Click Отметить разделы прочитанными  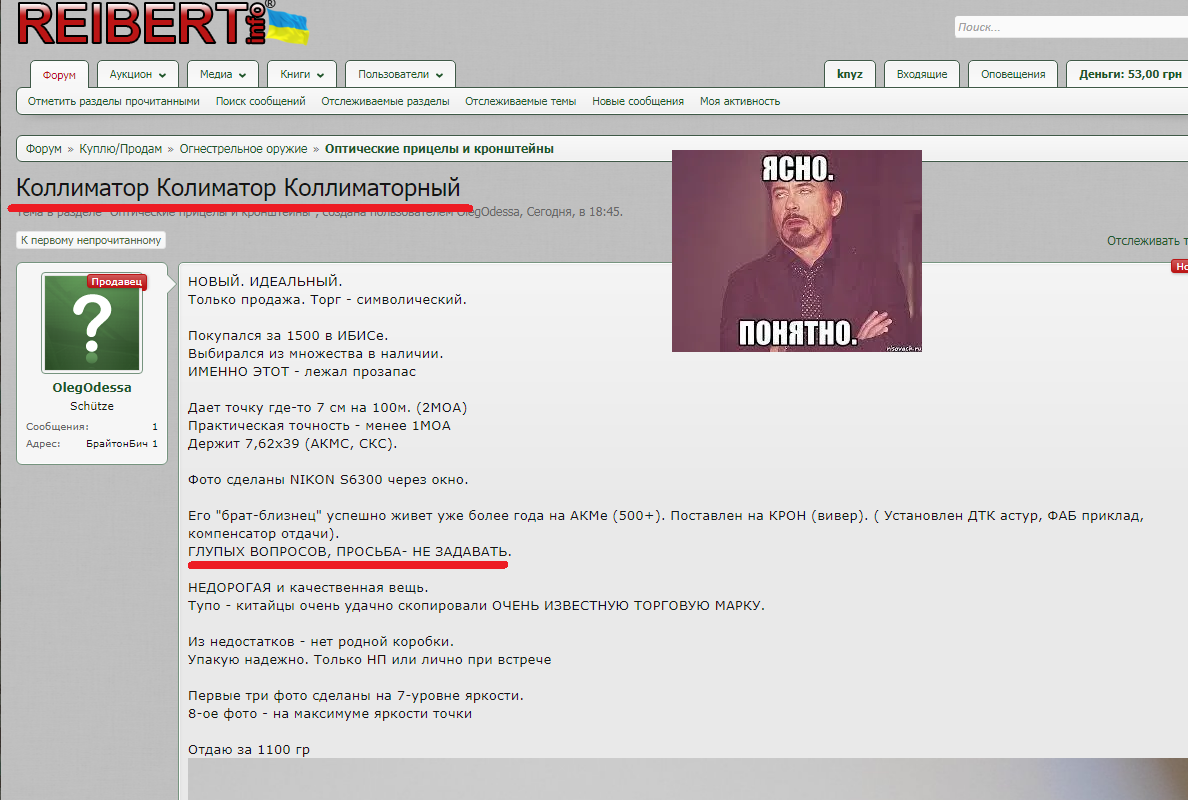click(113, 100)
